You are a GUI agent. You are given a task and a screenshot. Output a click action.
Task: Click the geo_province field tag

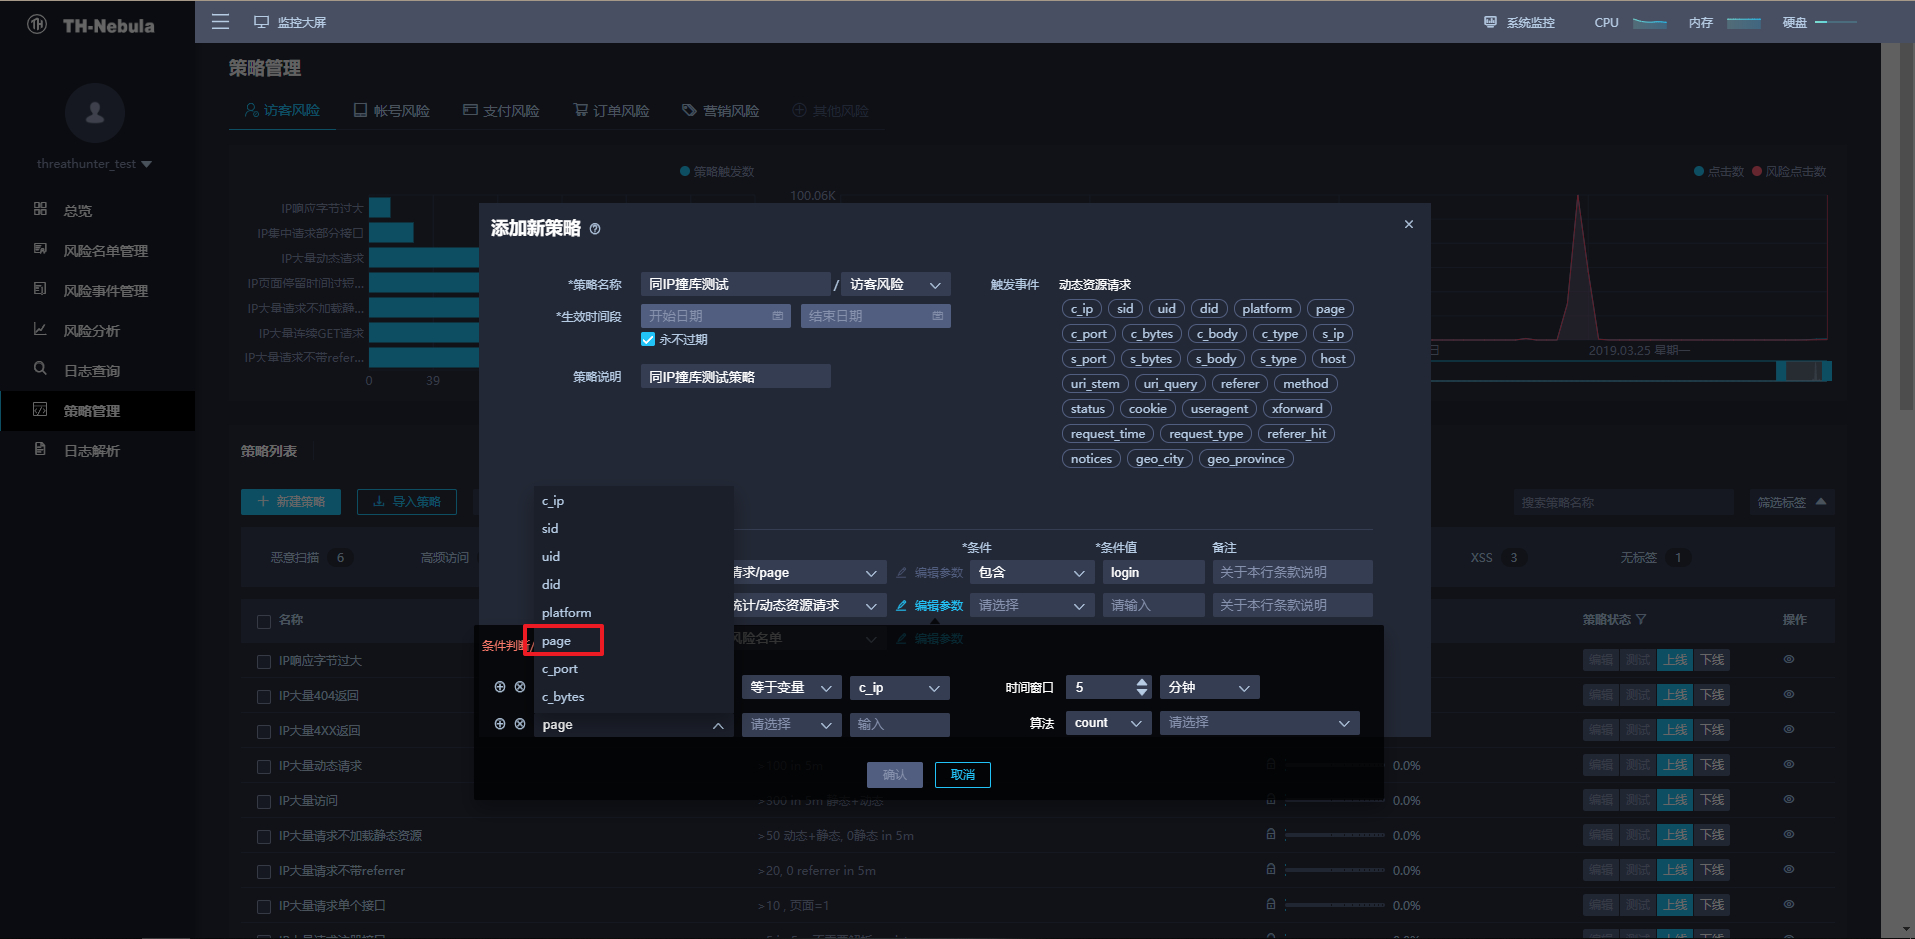click(x=1246, y=459)
